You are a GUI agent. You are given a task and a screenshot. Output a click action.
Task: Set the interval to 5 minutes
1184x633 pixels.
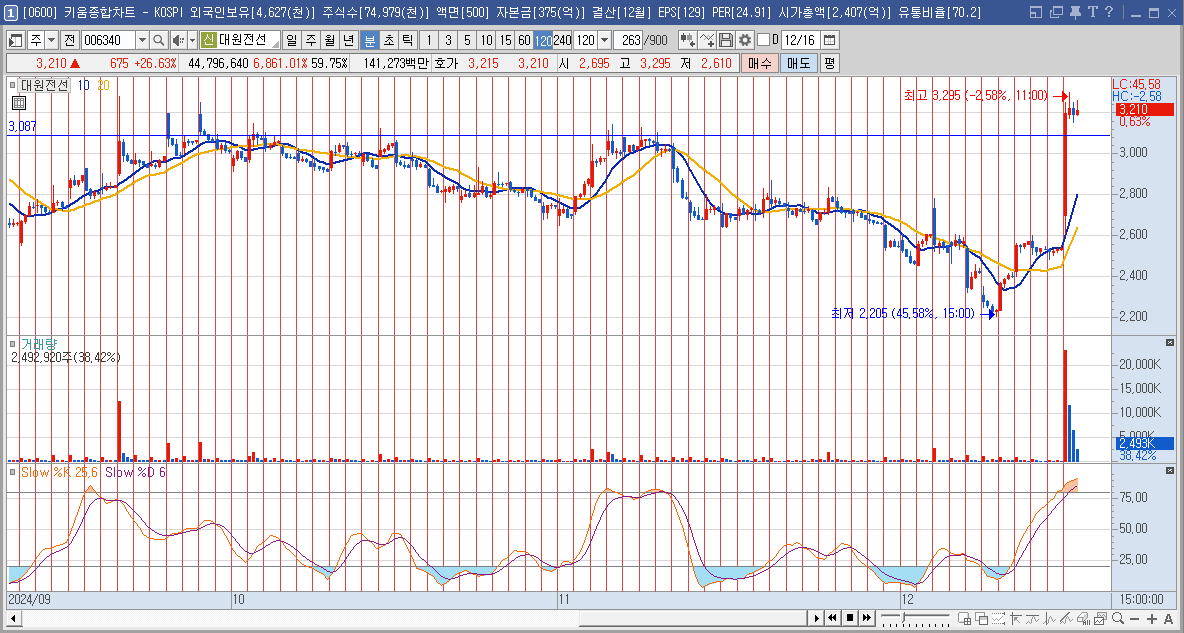point(467,40)
